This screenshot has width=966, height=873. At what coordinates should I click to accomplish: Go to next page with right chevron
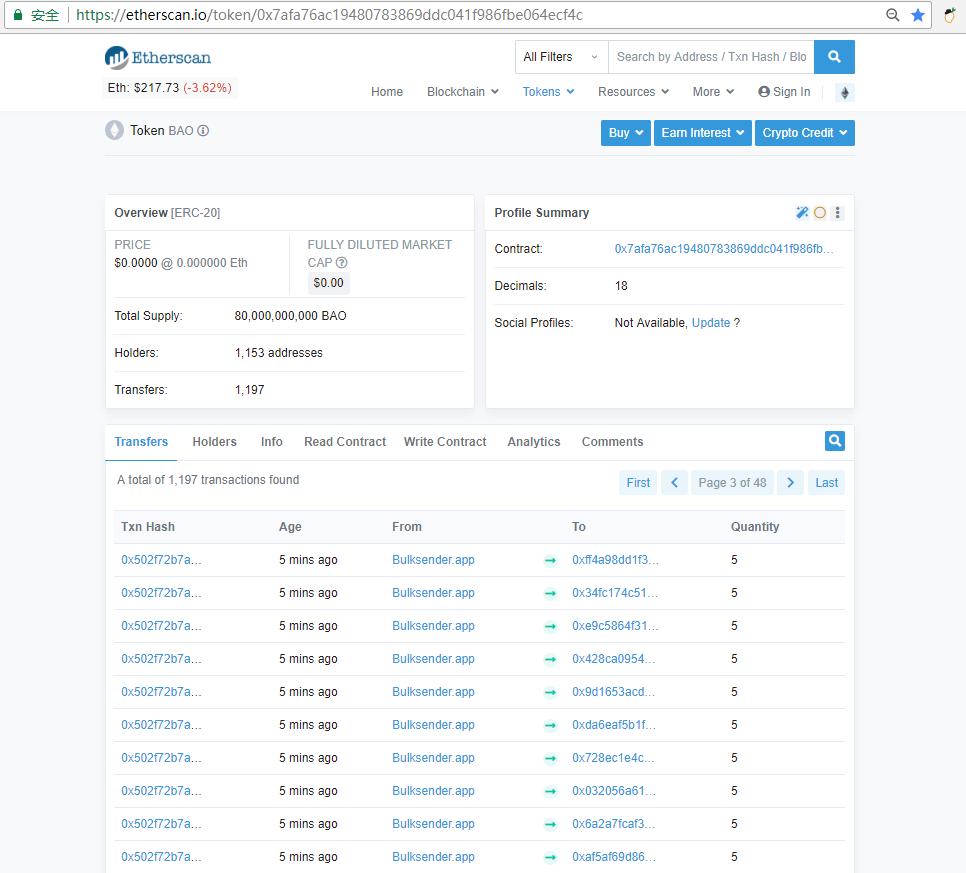790,482
